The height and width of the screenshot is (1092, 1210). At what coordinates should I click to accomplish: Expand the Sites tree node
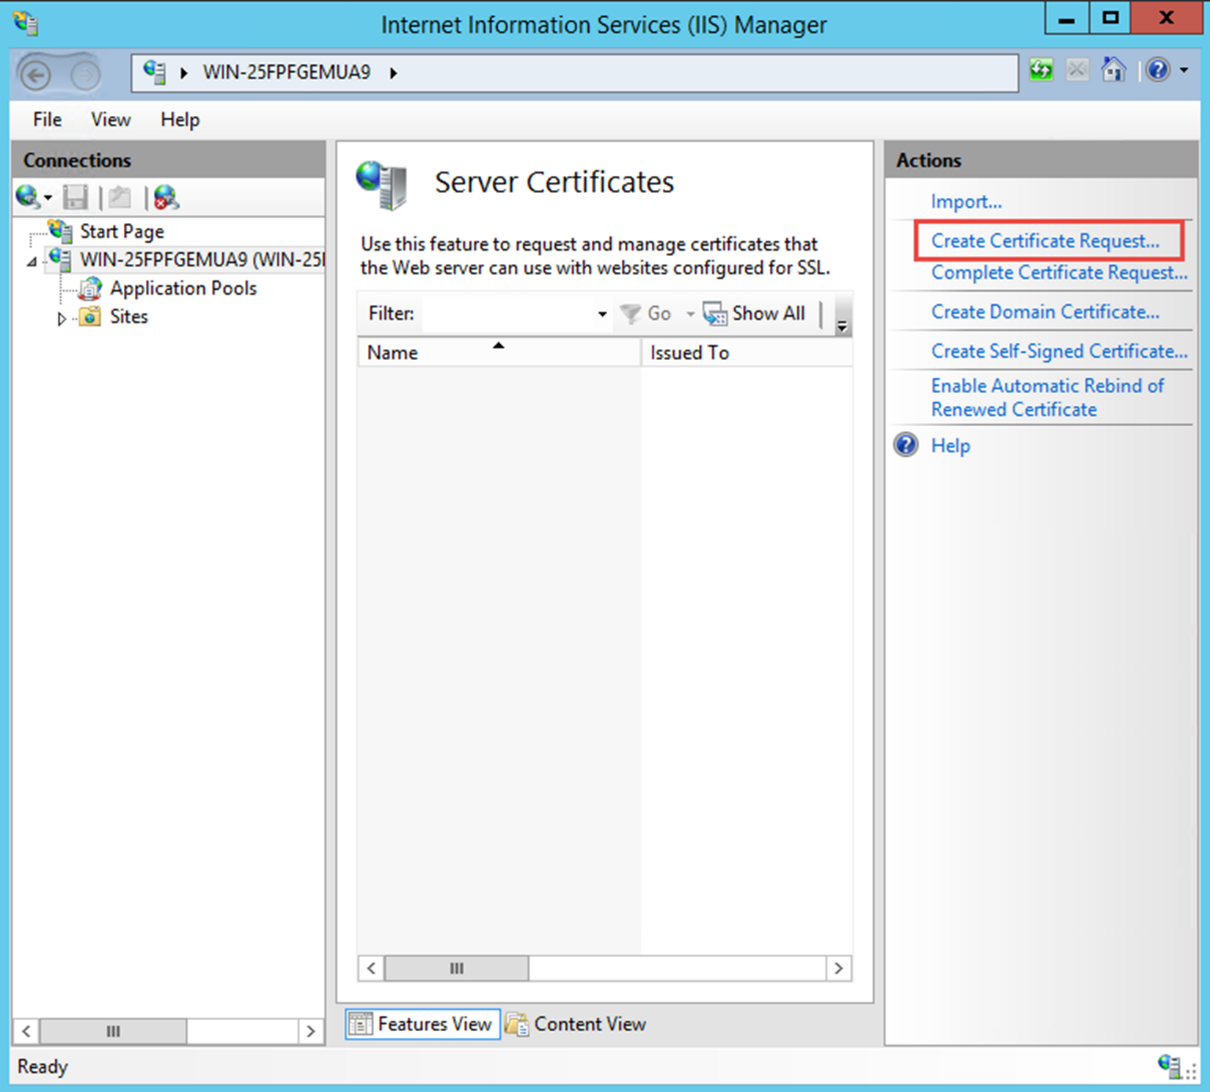[x=62, y=318]
